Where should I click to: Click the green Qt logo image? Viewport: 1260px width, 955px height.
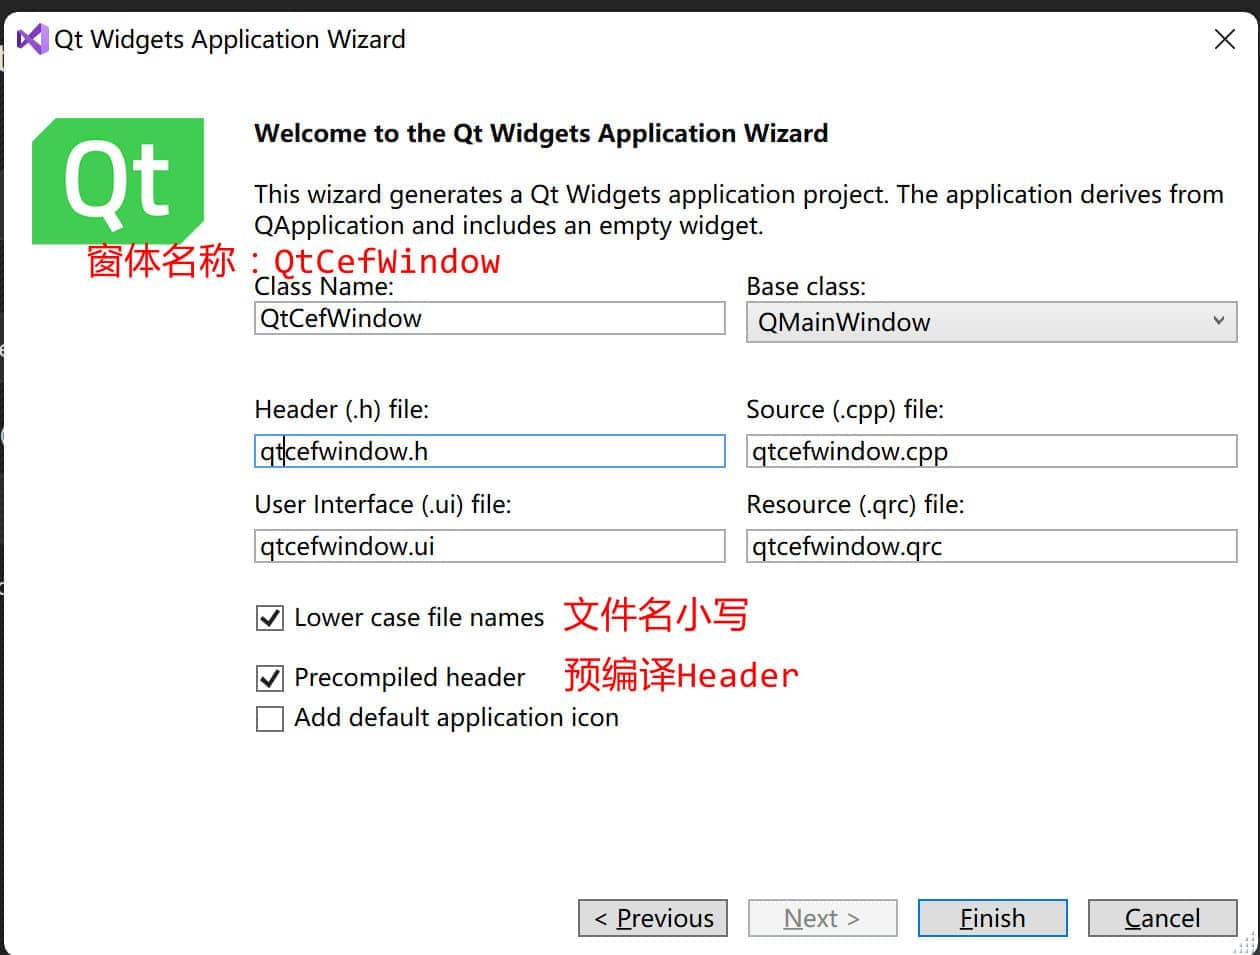[118, 181]
